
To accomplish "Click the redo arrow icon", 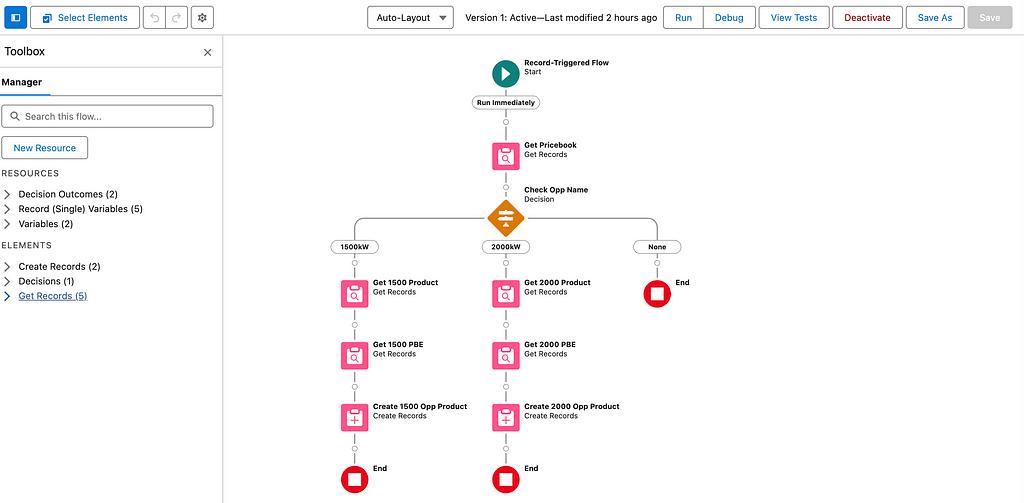I will click(x=175, y=18).
